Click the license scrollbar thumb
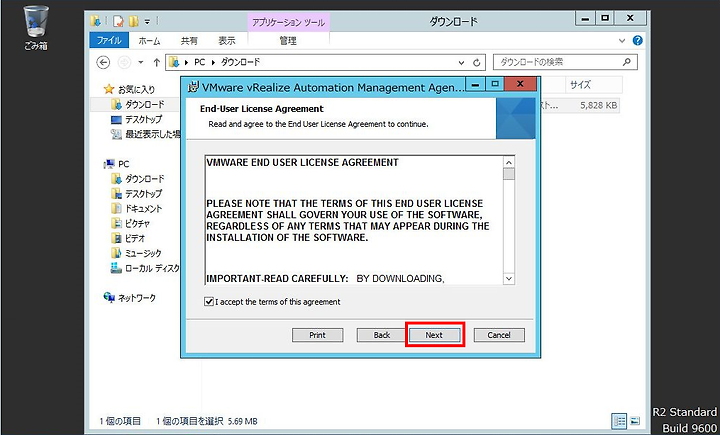 pyautogui.click(x=509, y=175)
